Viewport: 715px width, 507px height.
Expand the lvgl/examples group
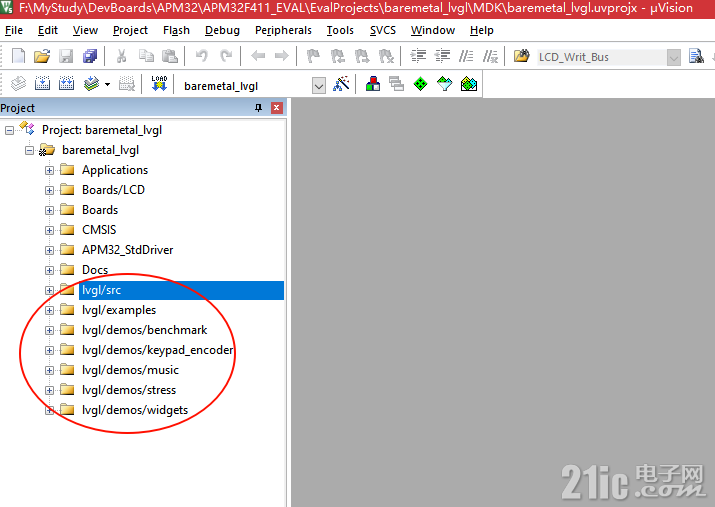click(x=49, y=310)
